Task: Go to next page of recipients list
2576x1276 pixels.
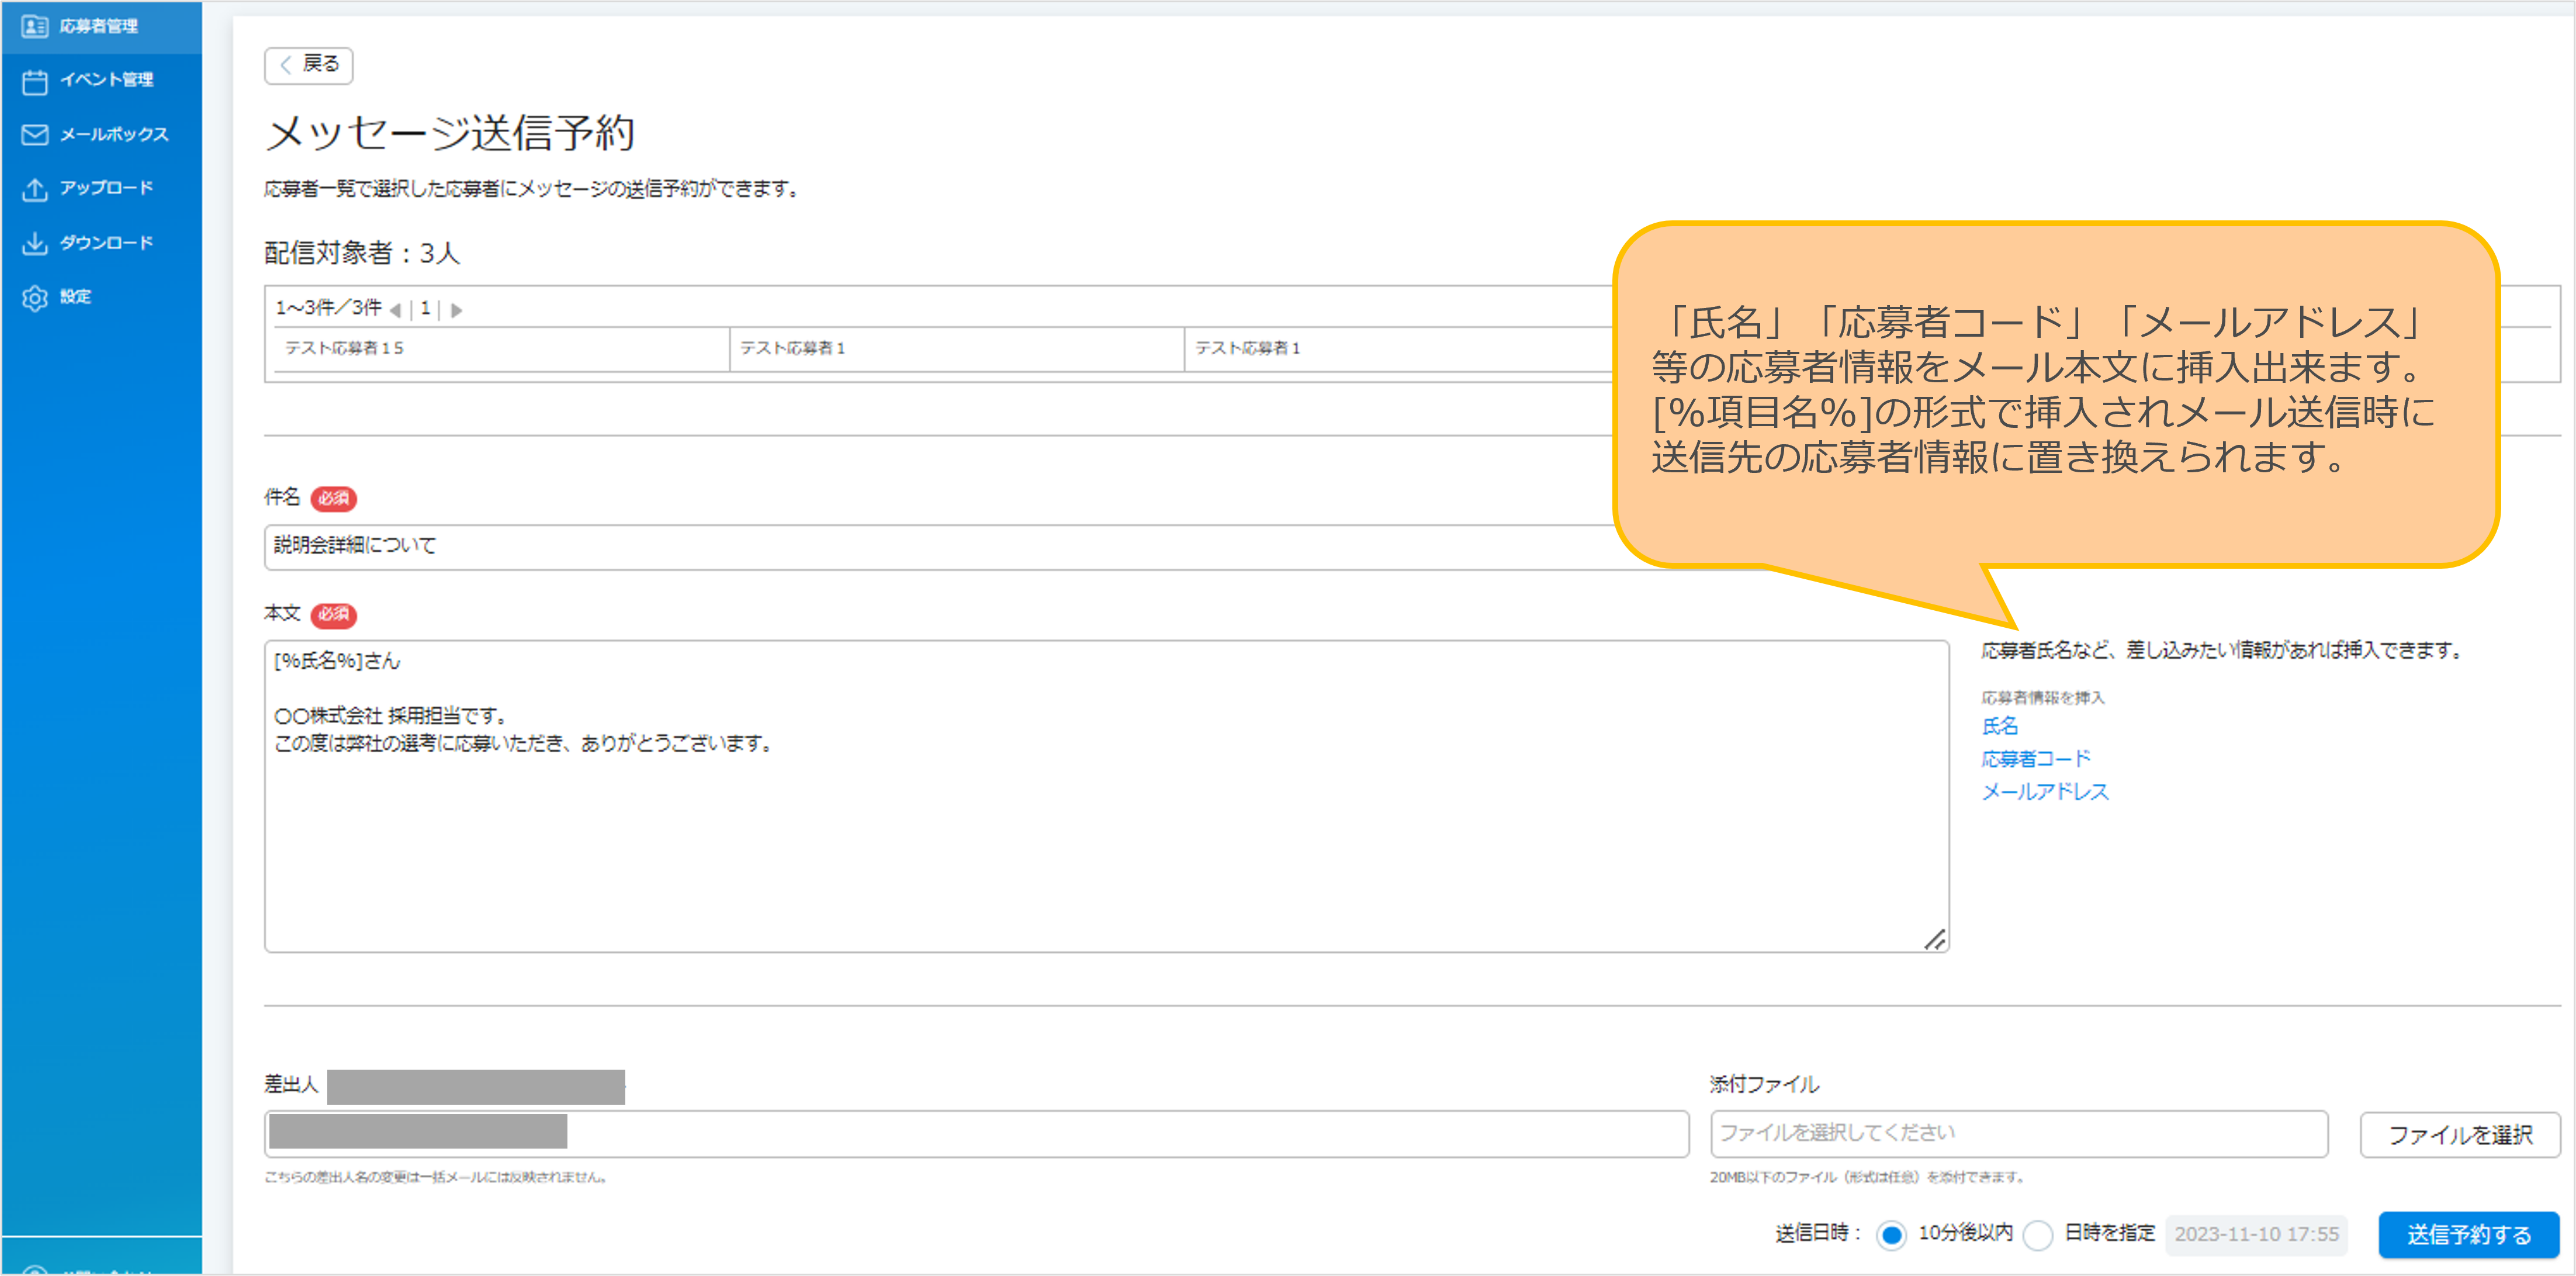Action: coord(456,310)
